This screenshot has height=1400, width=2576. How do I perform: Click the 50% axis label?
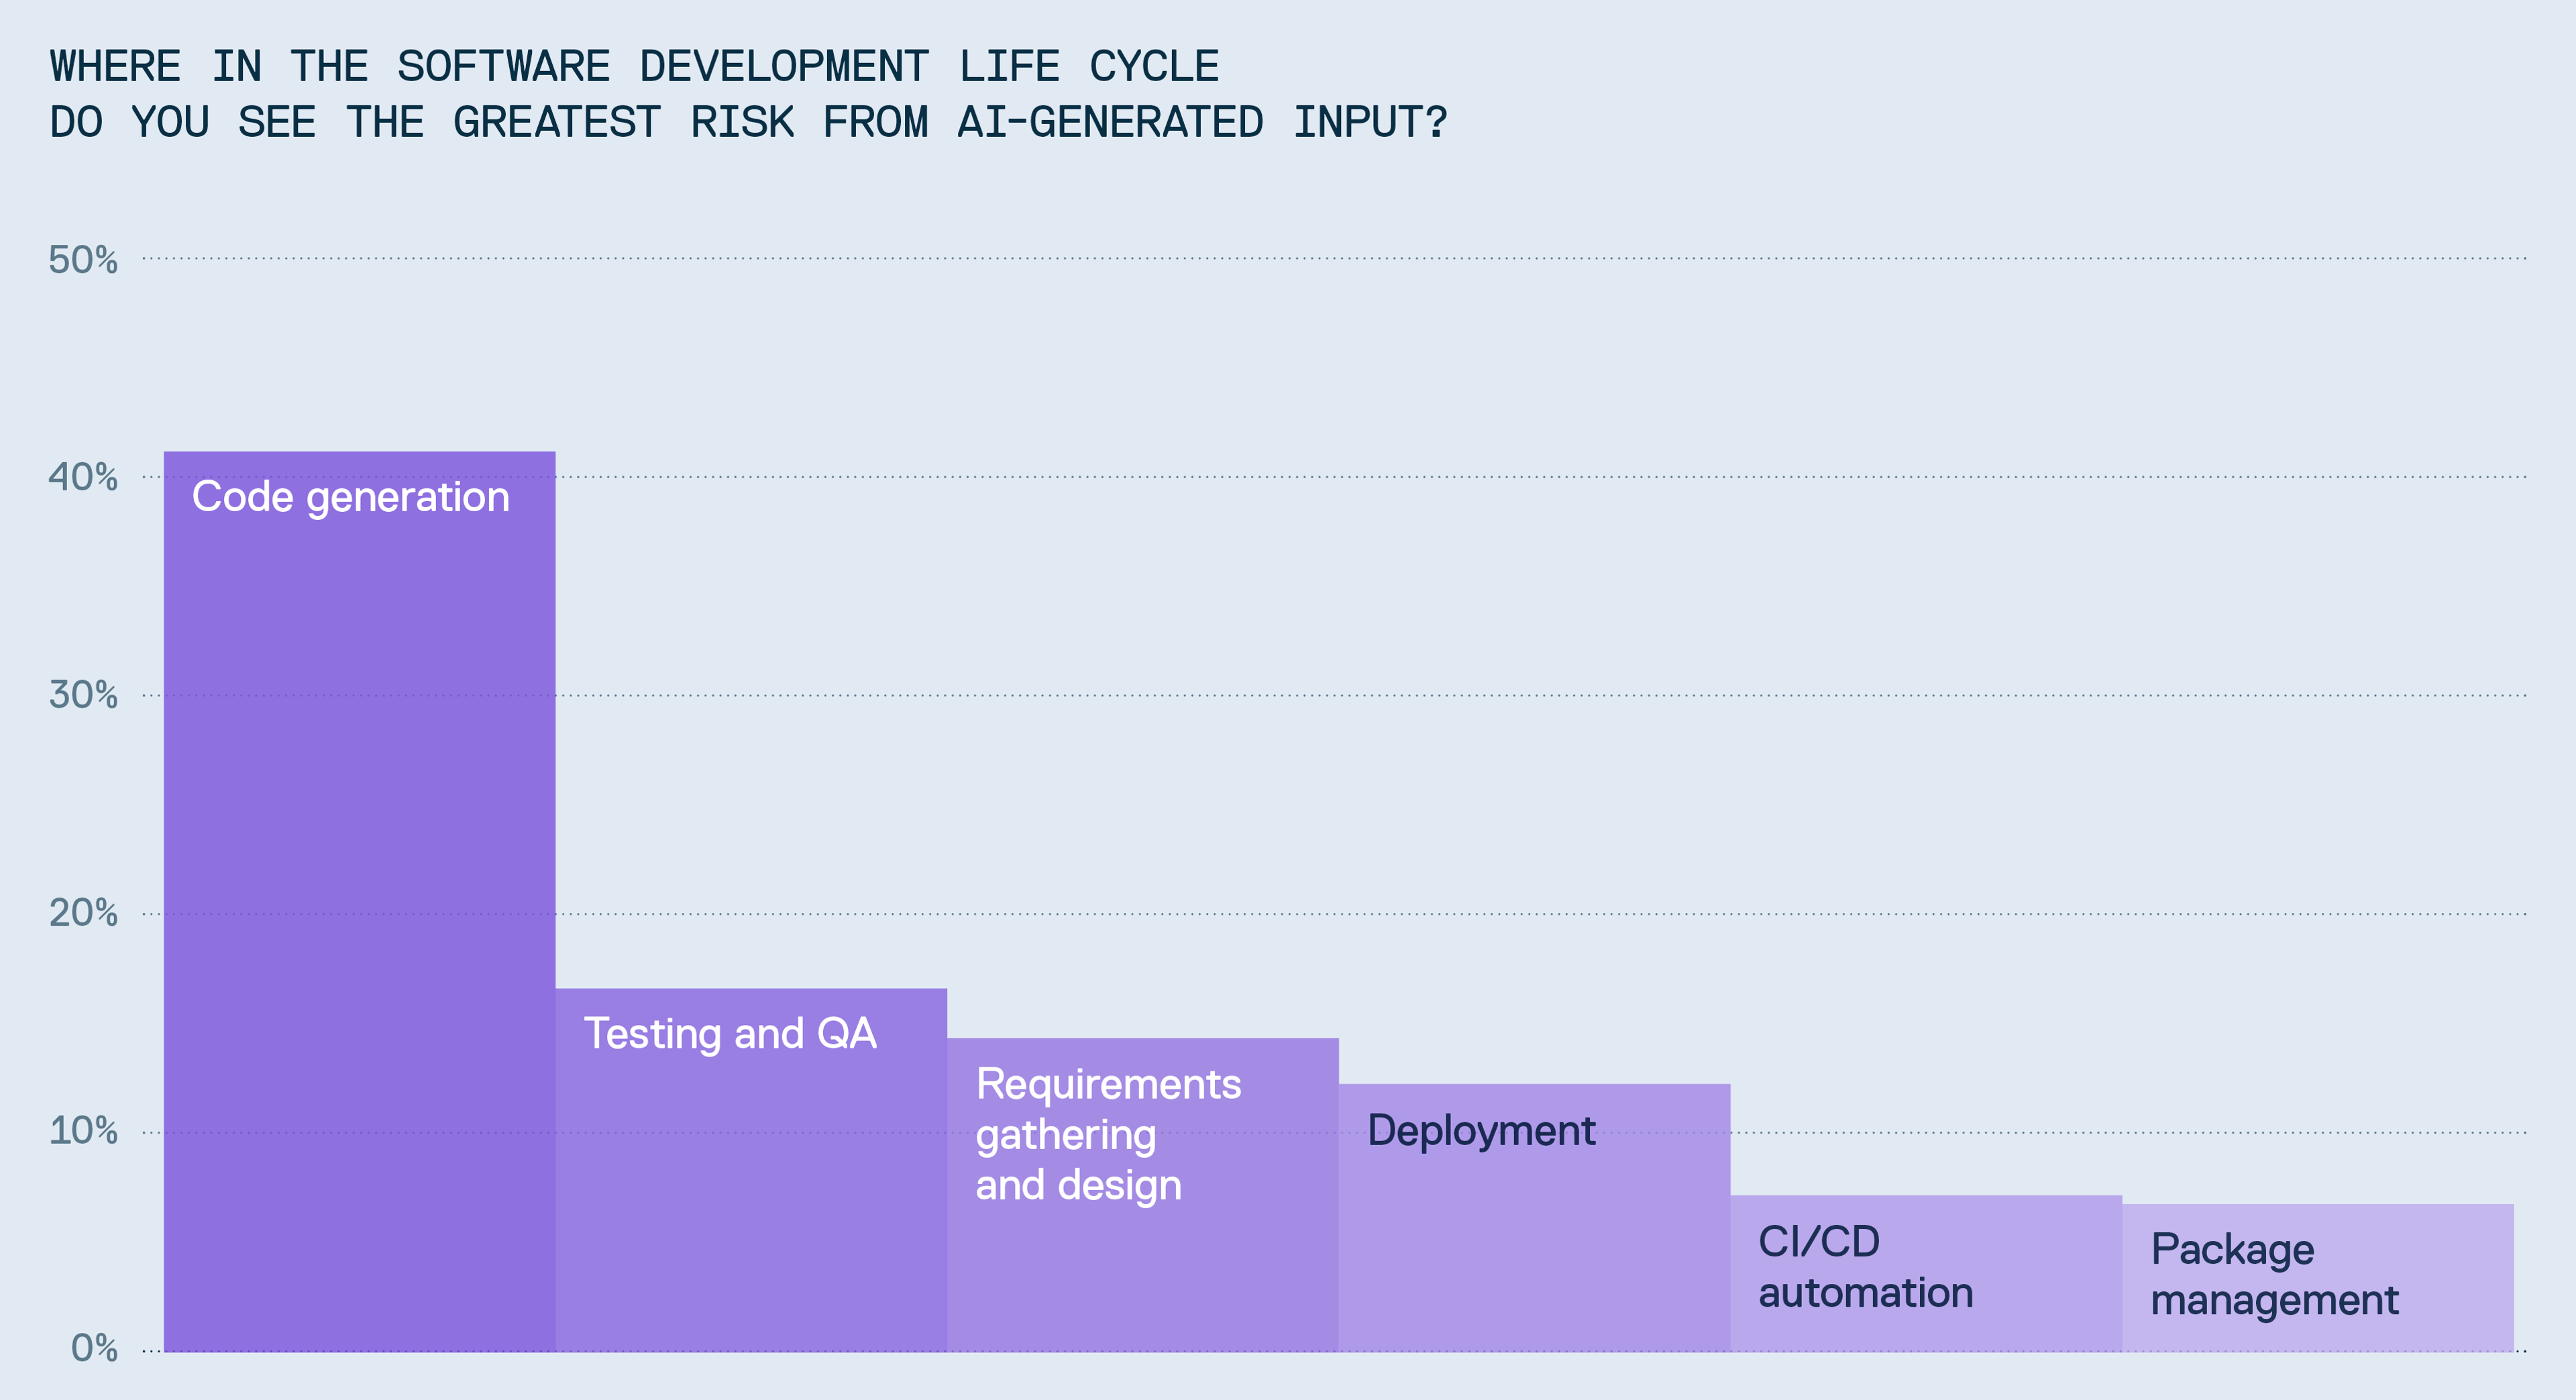point(83,260)
